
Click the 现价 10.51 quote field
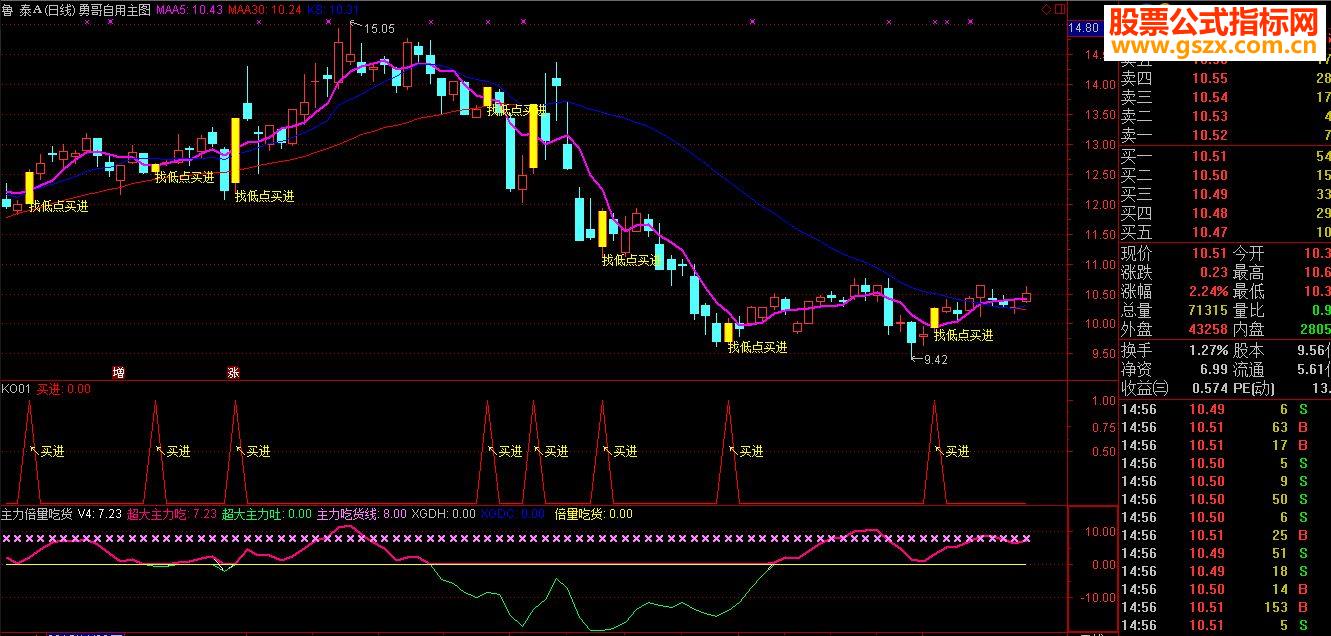[1173, 254]
